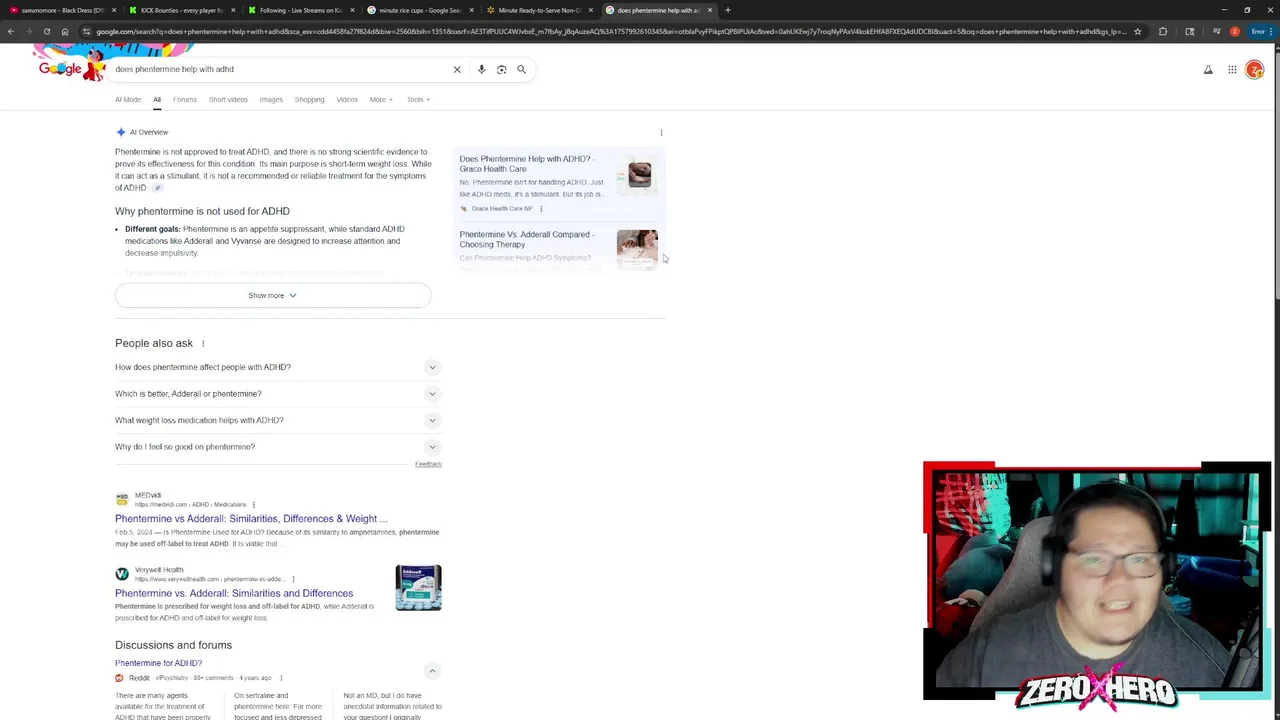
Task: Open Google Lens image search icon
Action: pyautogui.click(x=501, y=69)
